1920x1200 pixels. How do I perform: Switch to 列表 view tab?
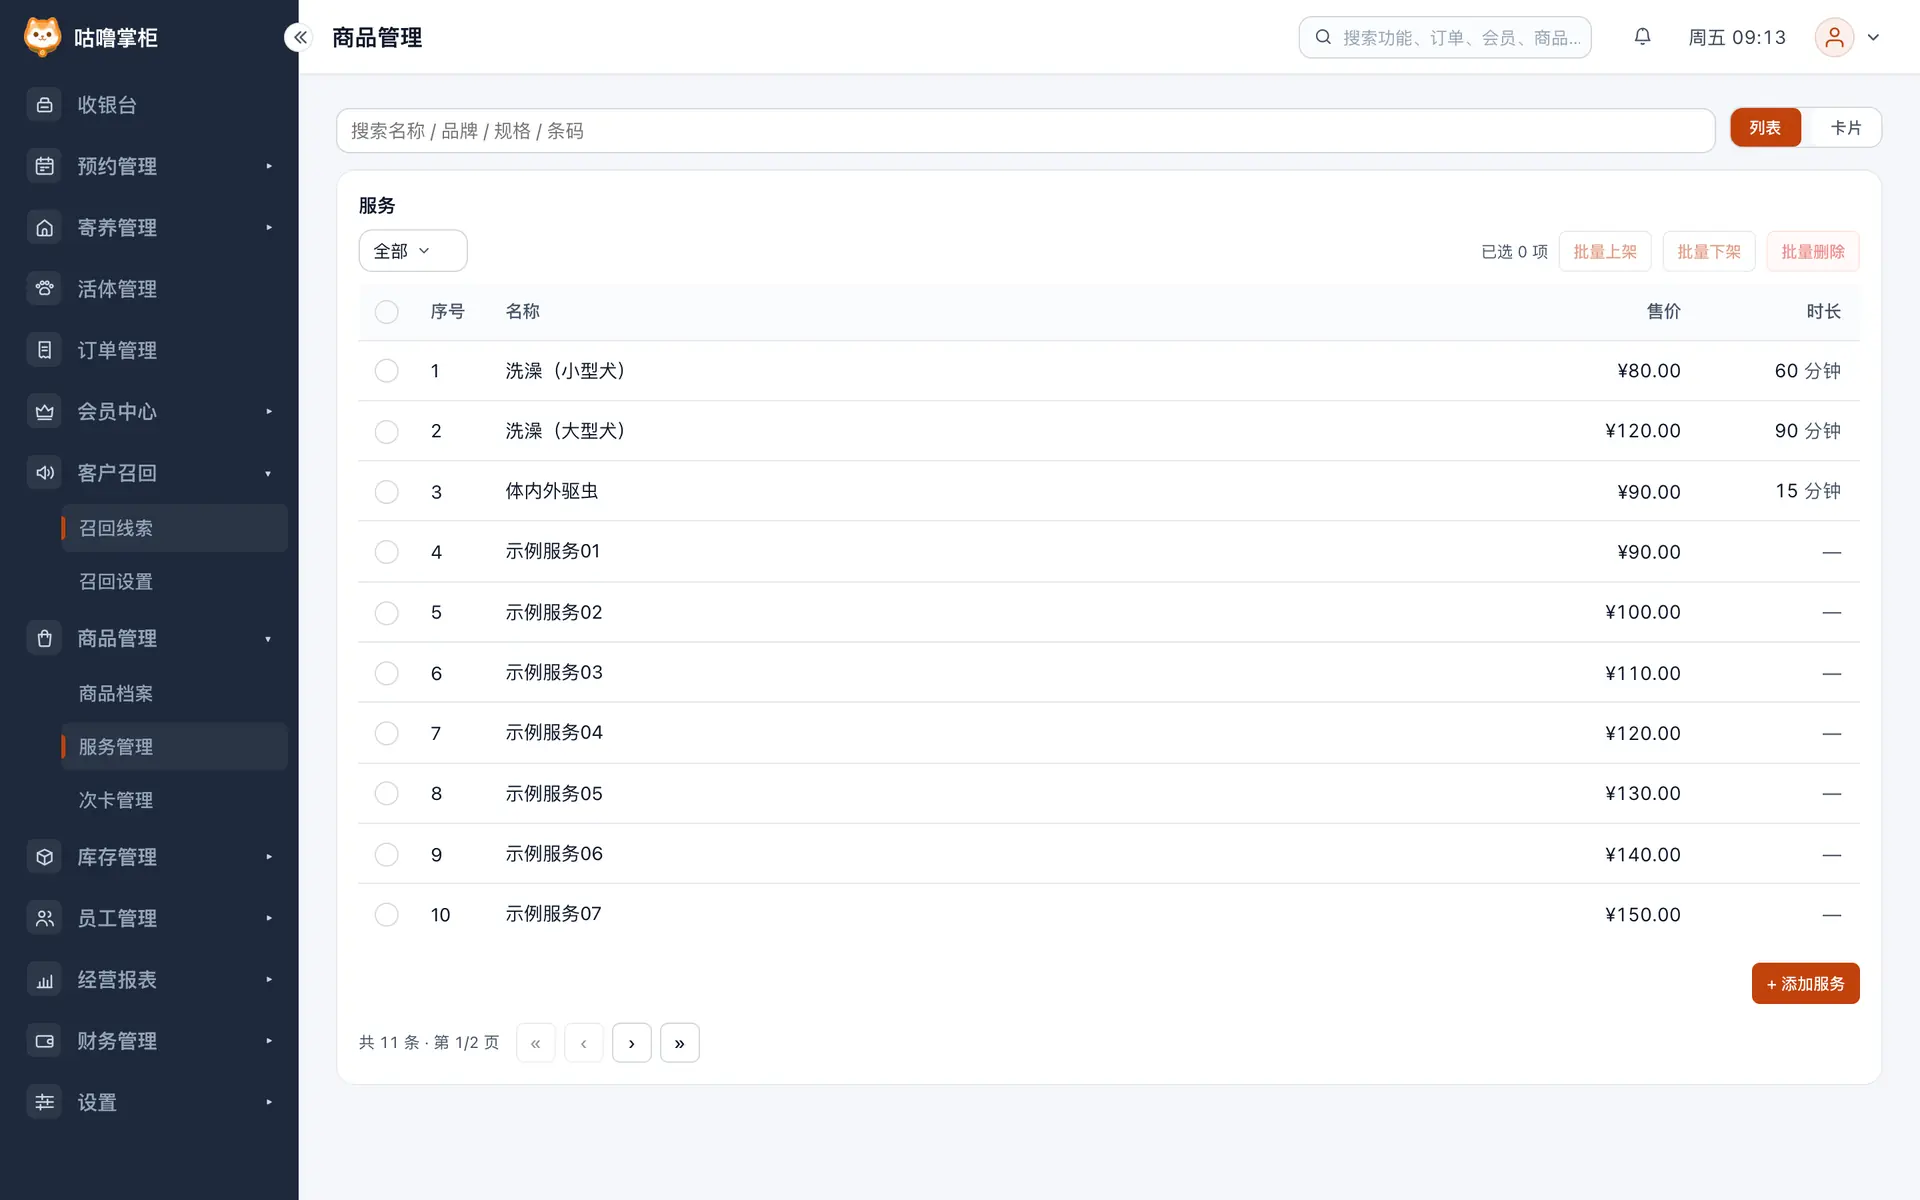point(1765,128)
